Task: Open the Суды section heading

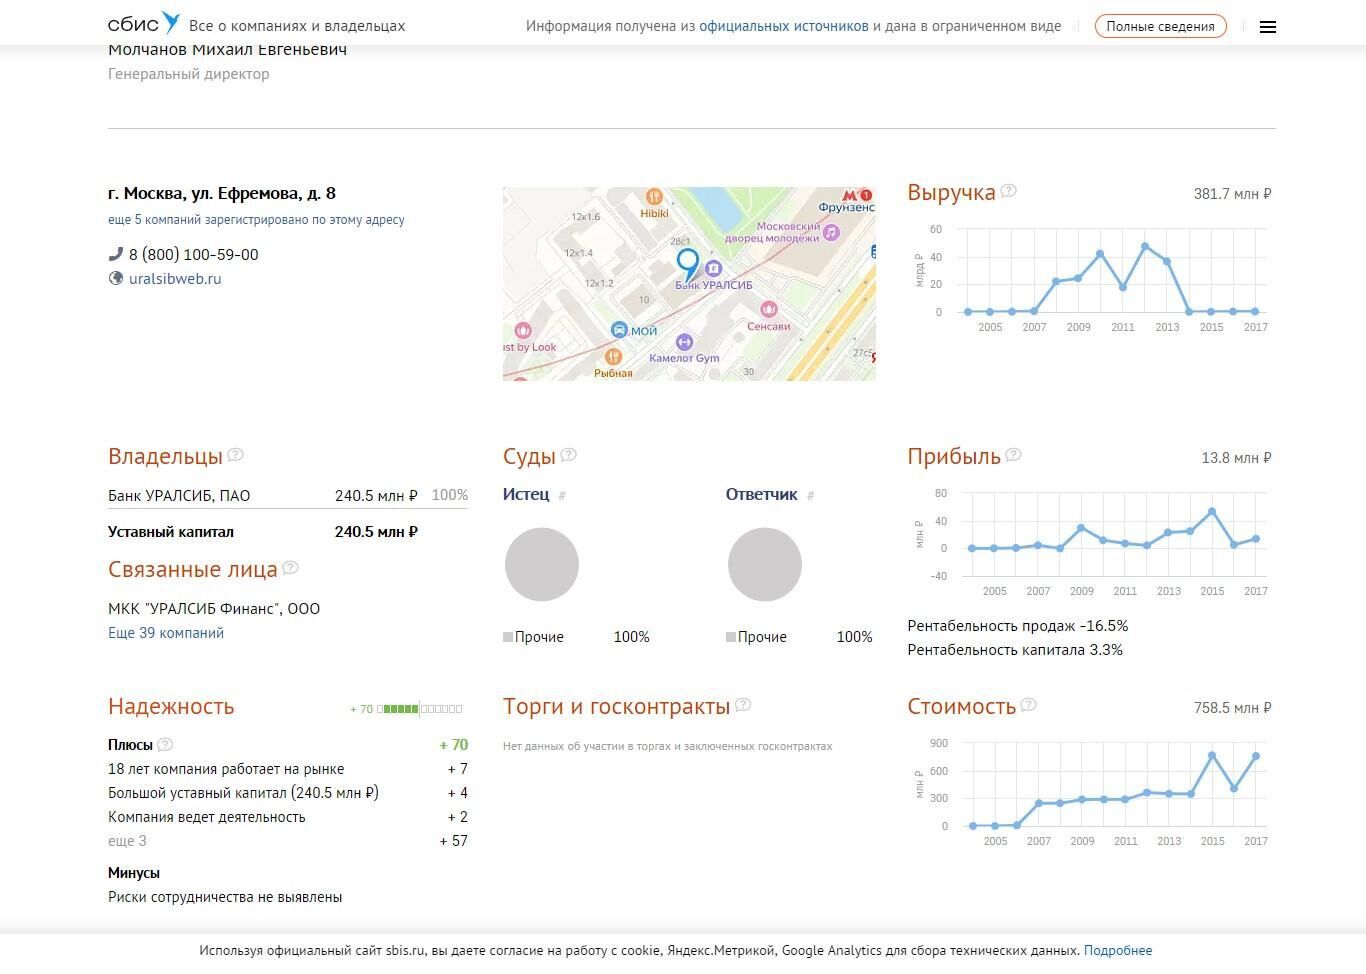Action: pos(529,456)
